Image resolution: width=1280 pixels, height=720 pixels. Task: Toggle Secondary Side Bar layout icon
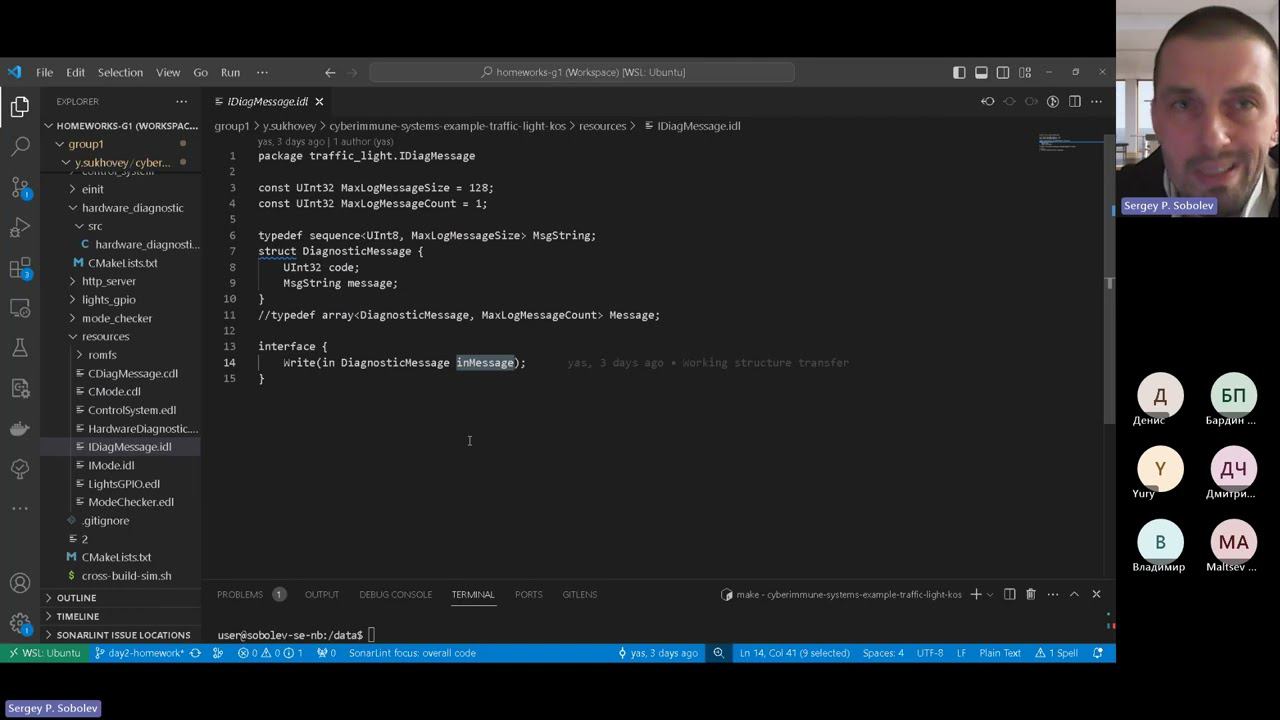click(x=1003, y=72)
